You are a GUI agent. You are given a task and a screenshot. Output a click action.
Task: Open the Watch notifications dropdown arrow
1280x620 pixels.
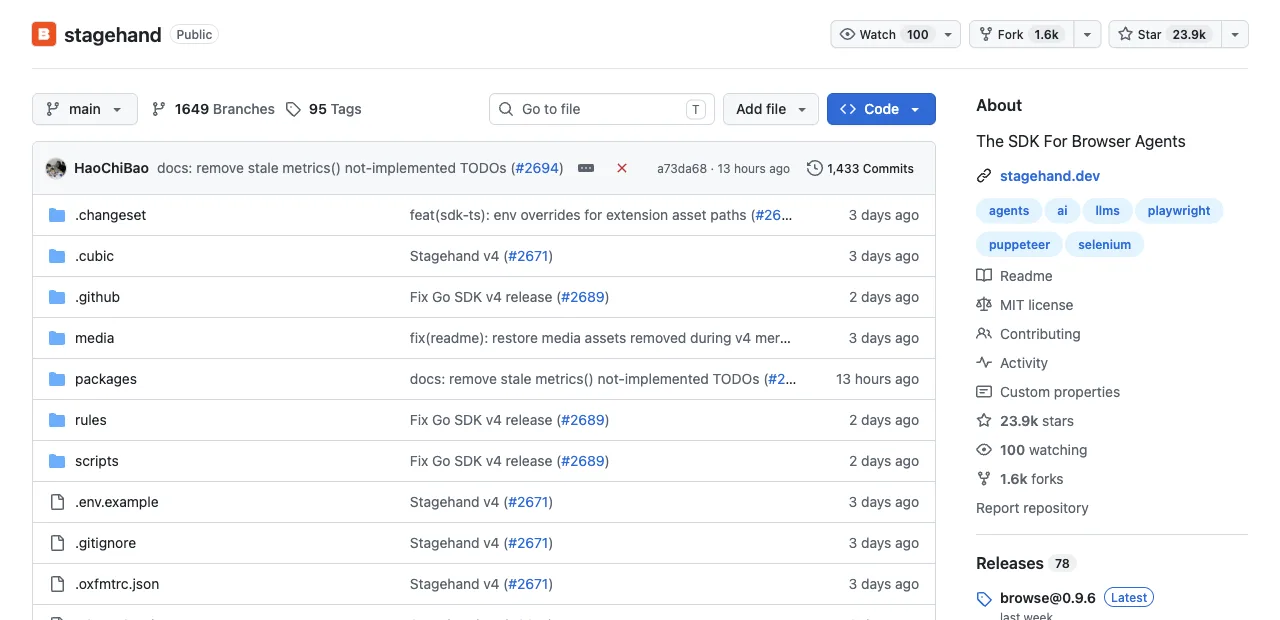(x=950, y=34)
